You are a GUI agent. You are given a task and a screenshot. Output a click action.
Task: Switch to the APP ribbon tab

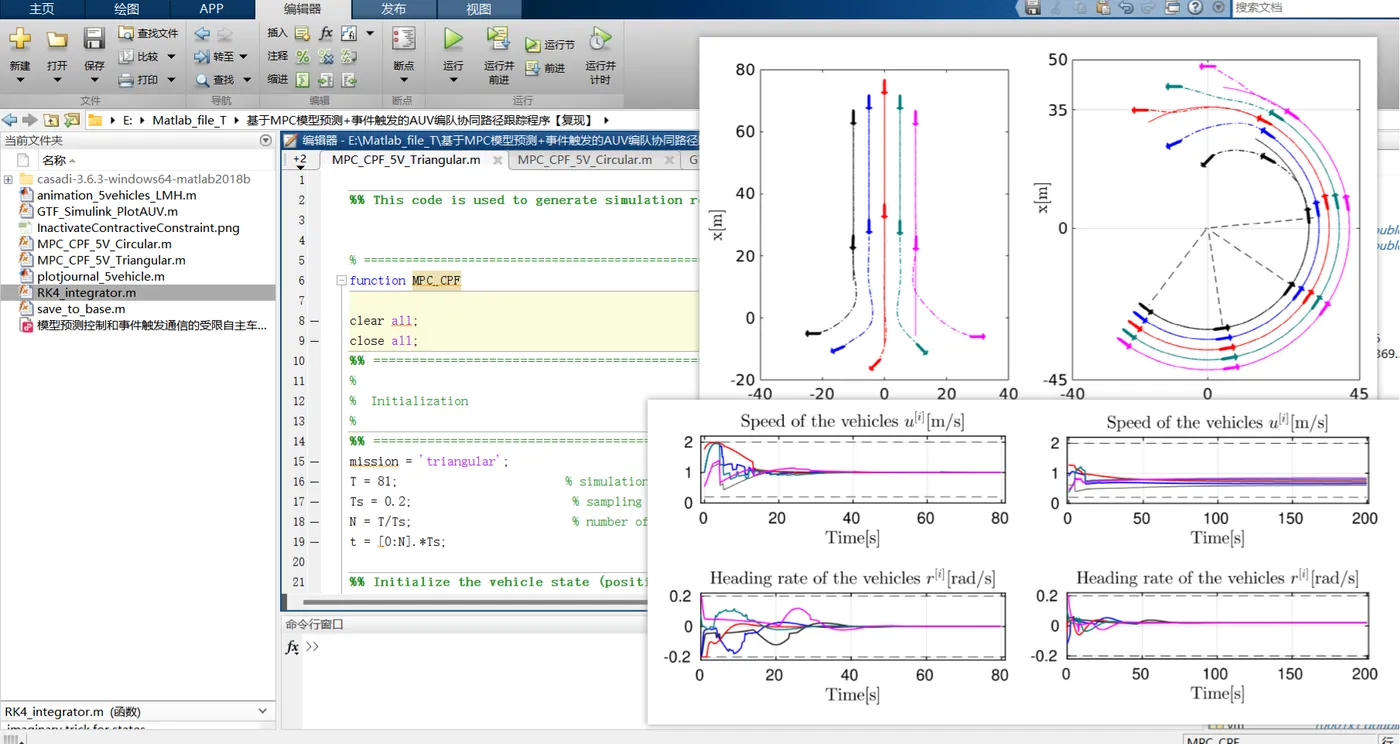tap(212, 8)
